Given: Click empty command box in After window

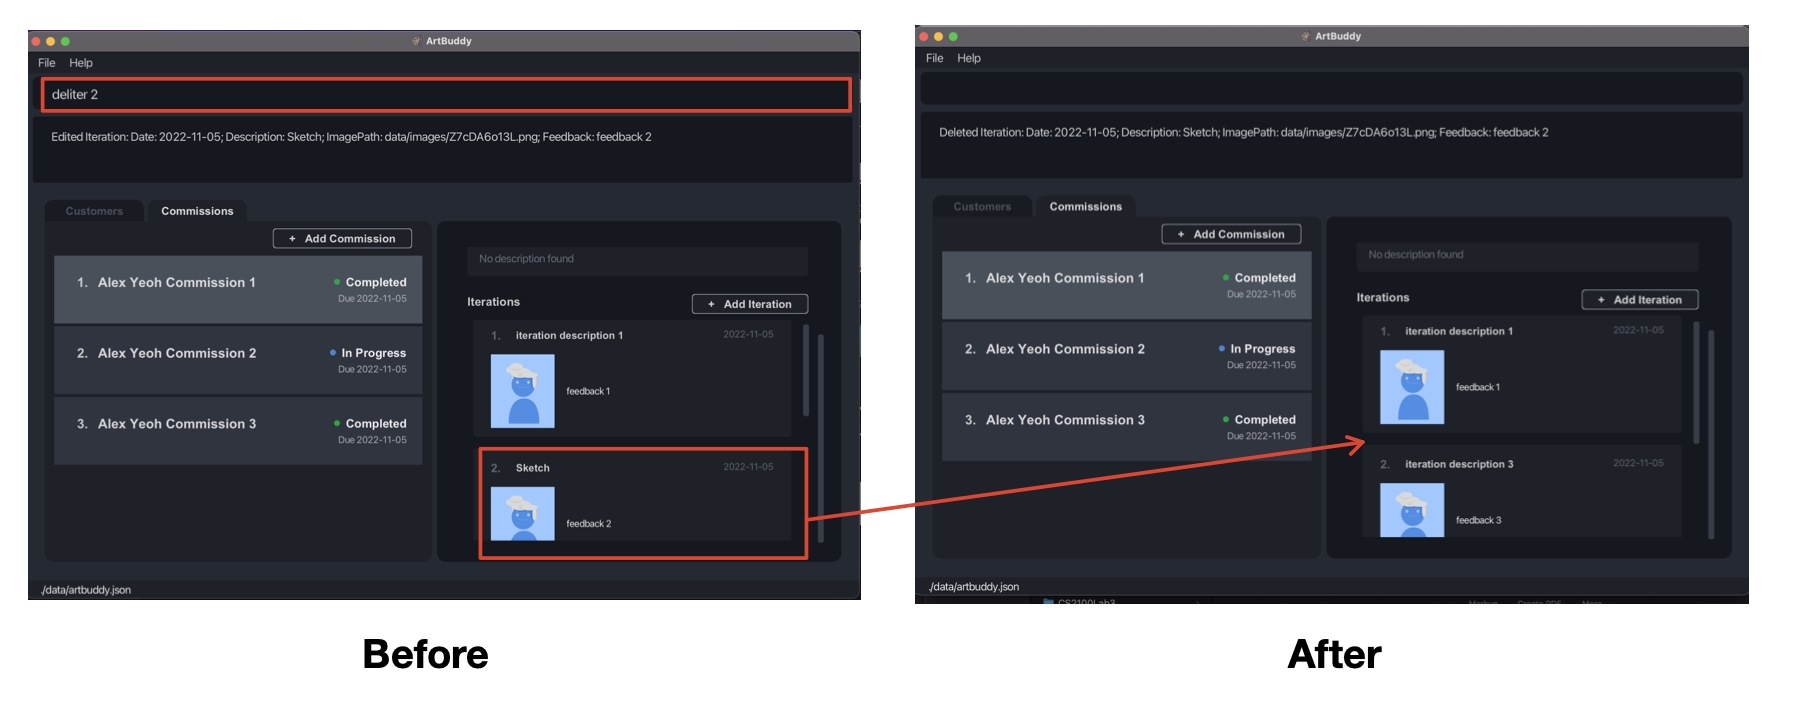Looking at the screenshot, I should [x=1331, y=89].
